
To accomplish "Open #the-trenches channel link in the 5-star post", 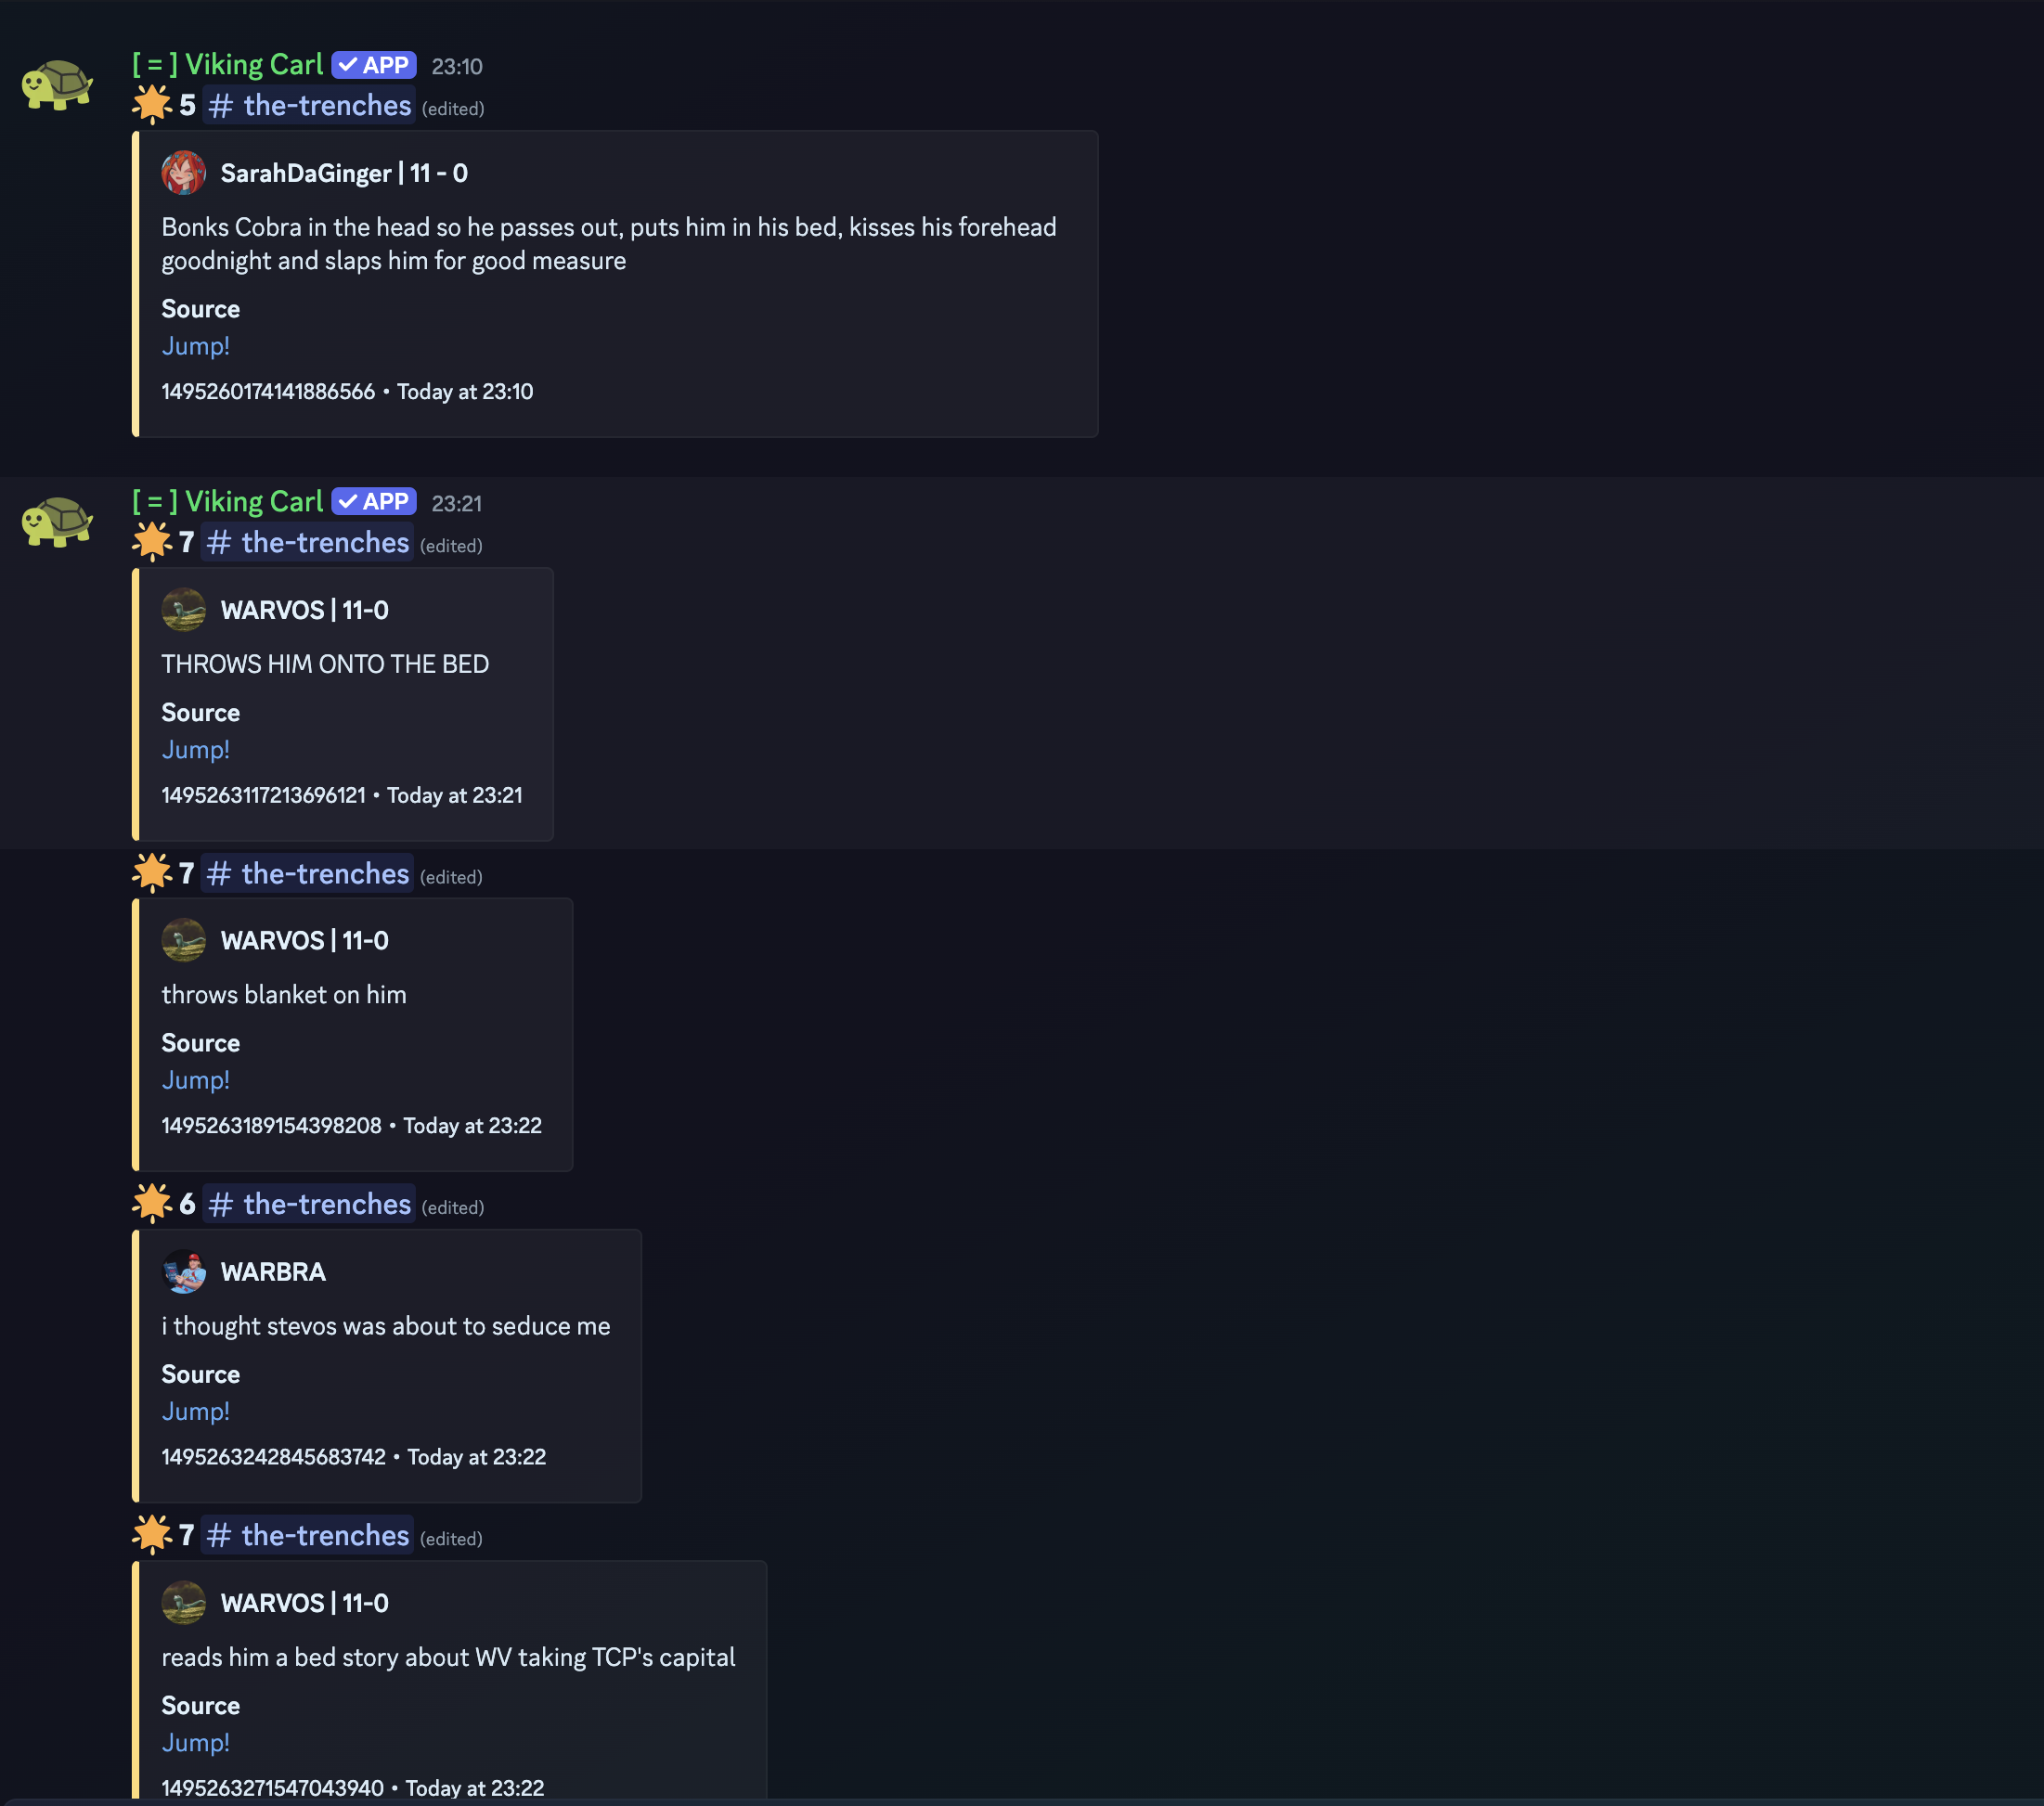I will [x=310, y=106].
